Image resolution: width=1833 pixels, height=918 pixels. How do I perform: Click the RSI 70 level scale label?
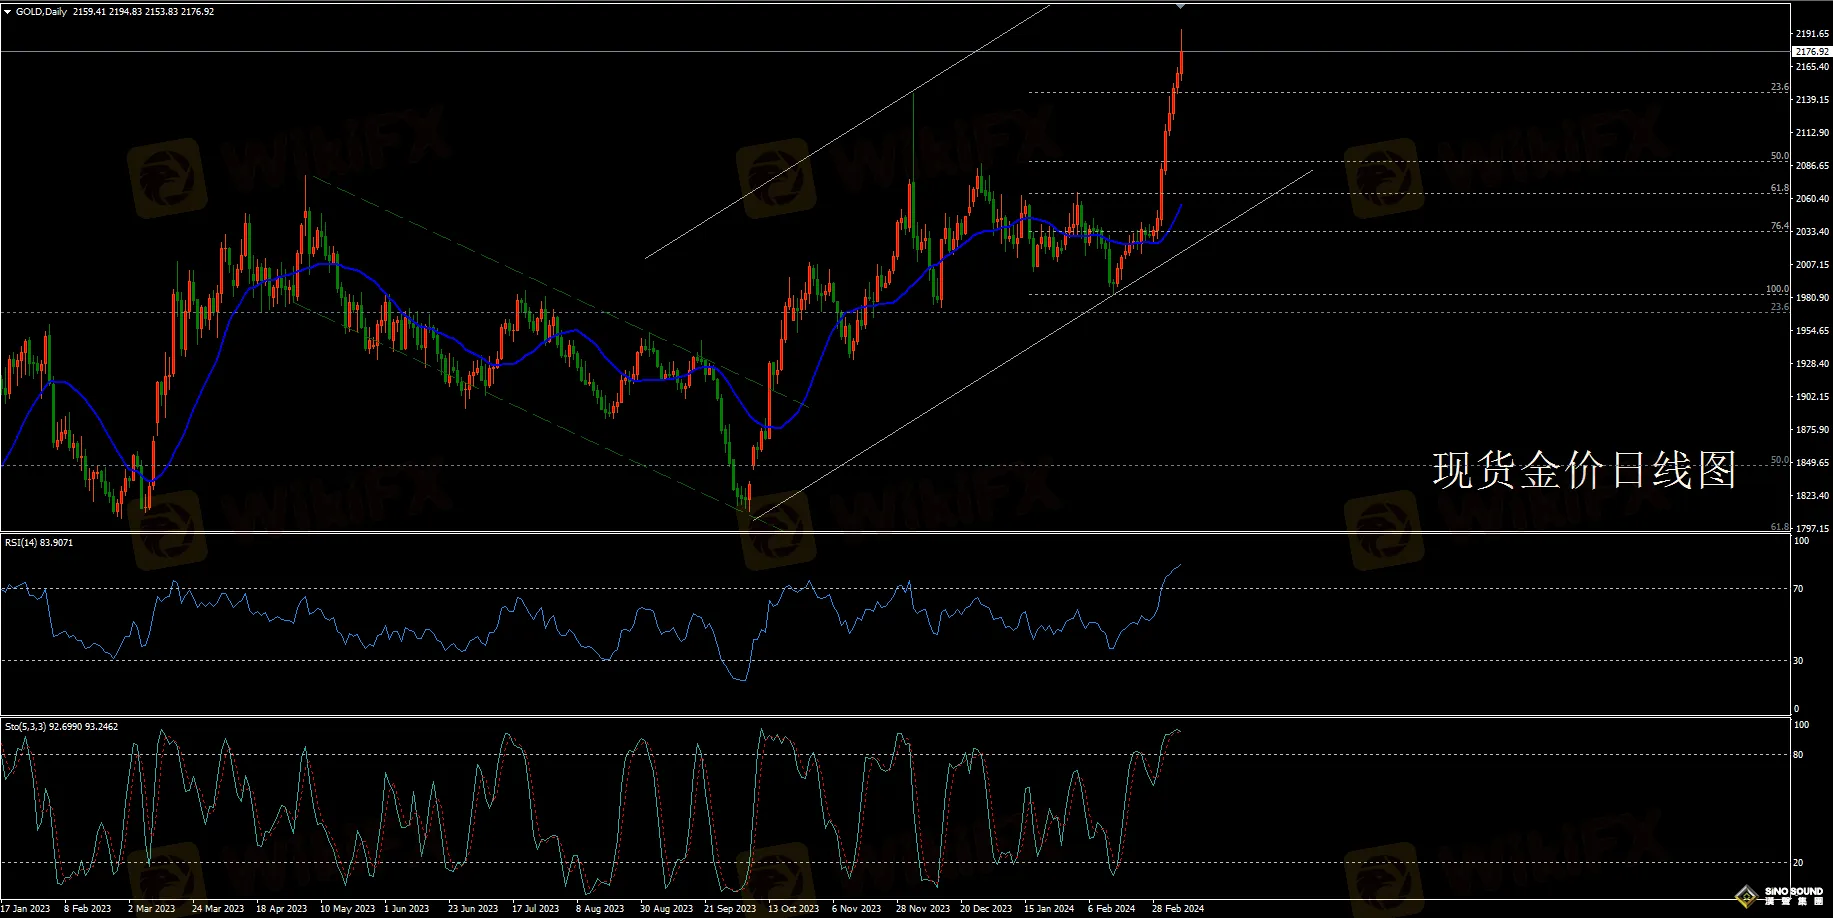[x=1798, y=589]
